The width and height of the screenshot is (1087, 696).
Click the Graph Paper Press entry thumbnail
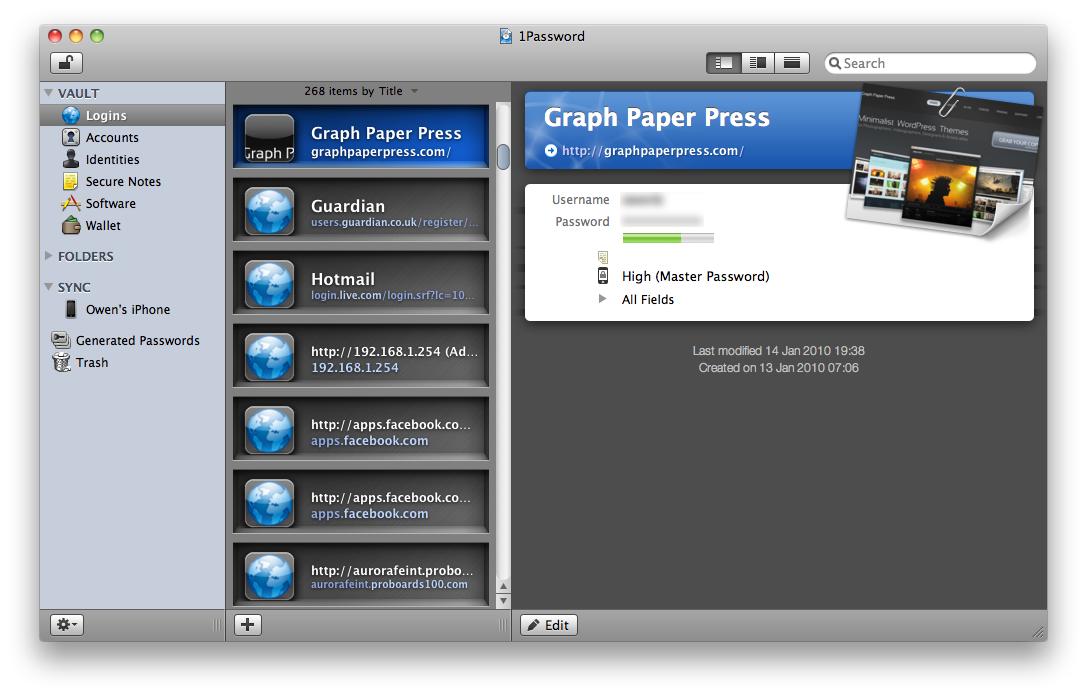(x=270, y=138)
